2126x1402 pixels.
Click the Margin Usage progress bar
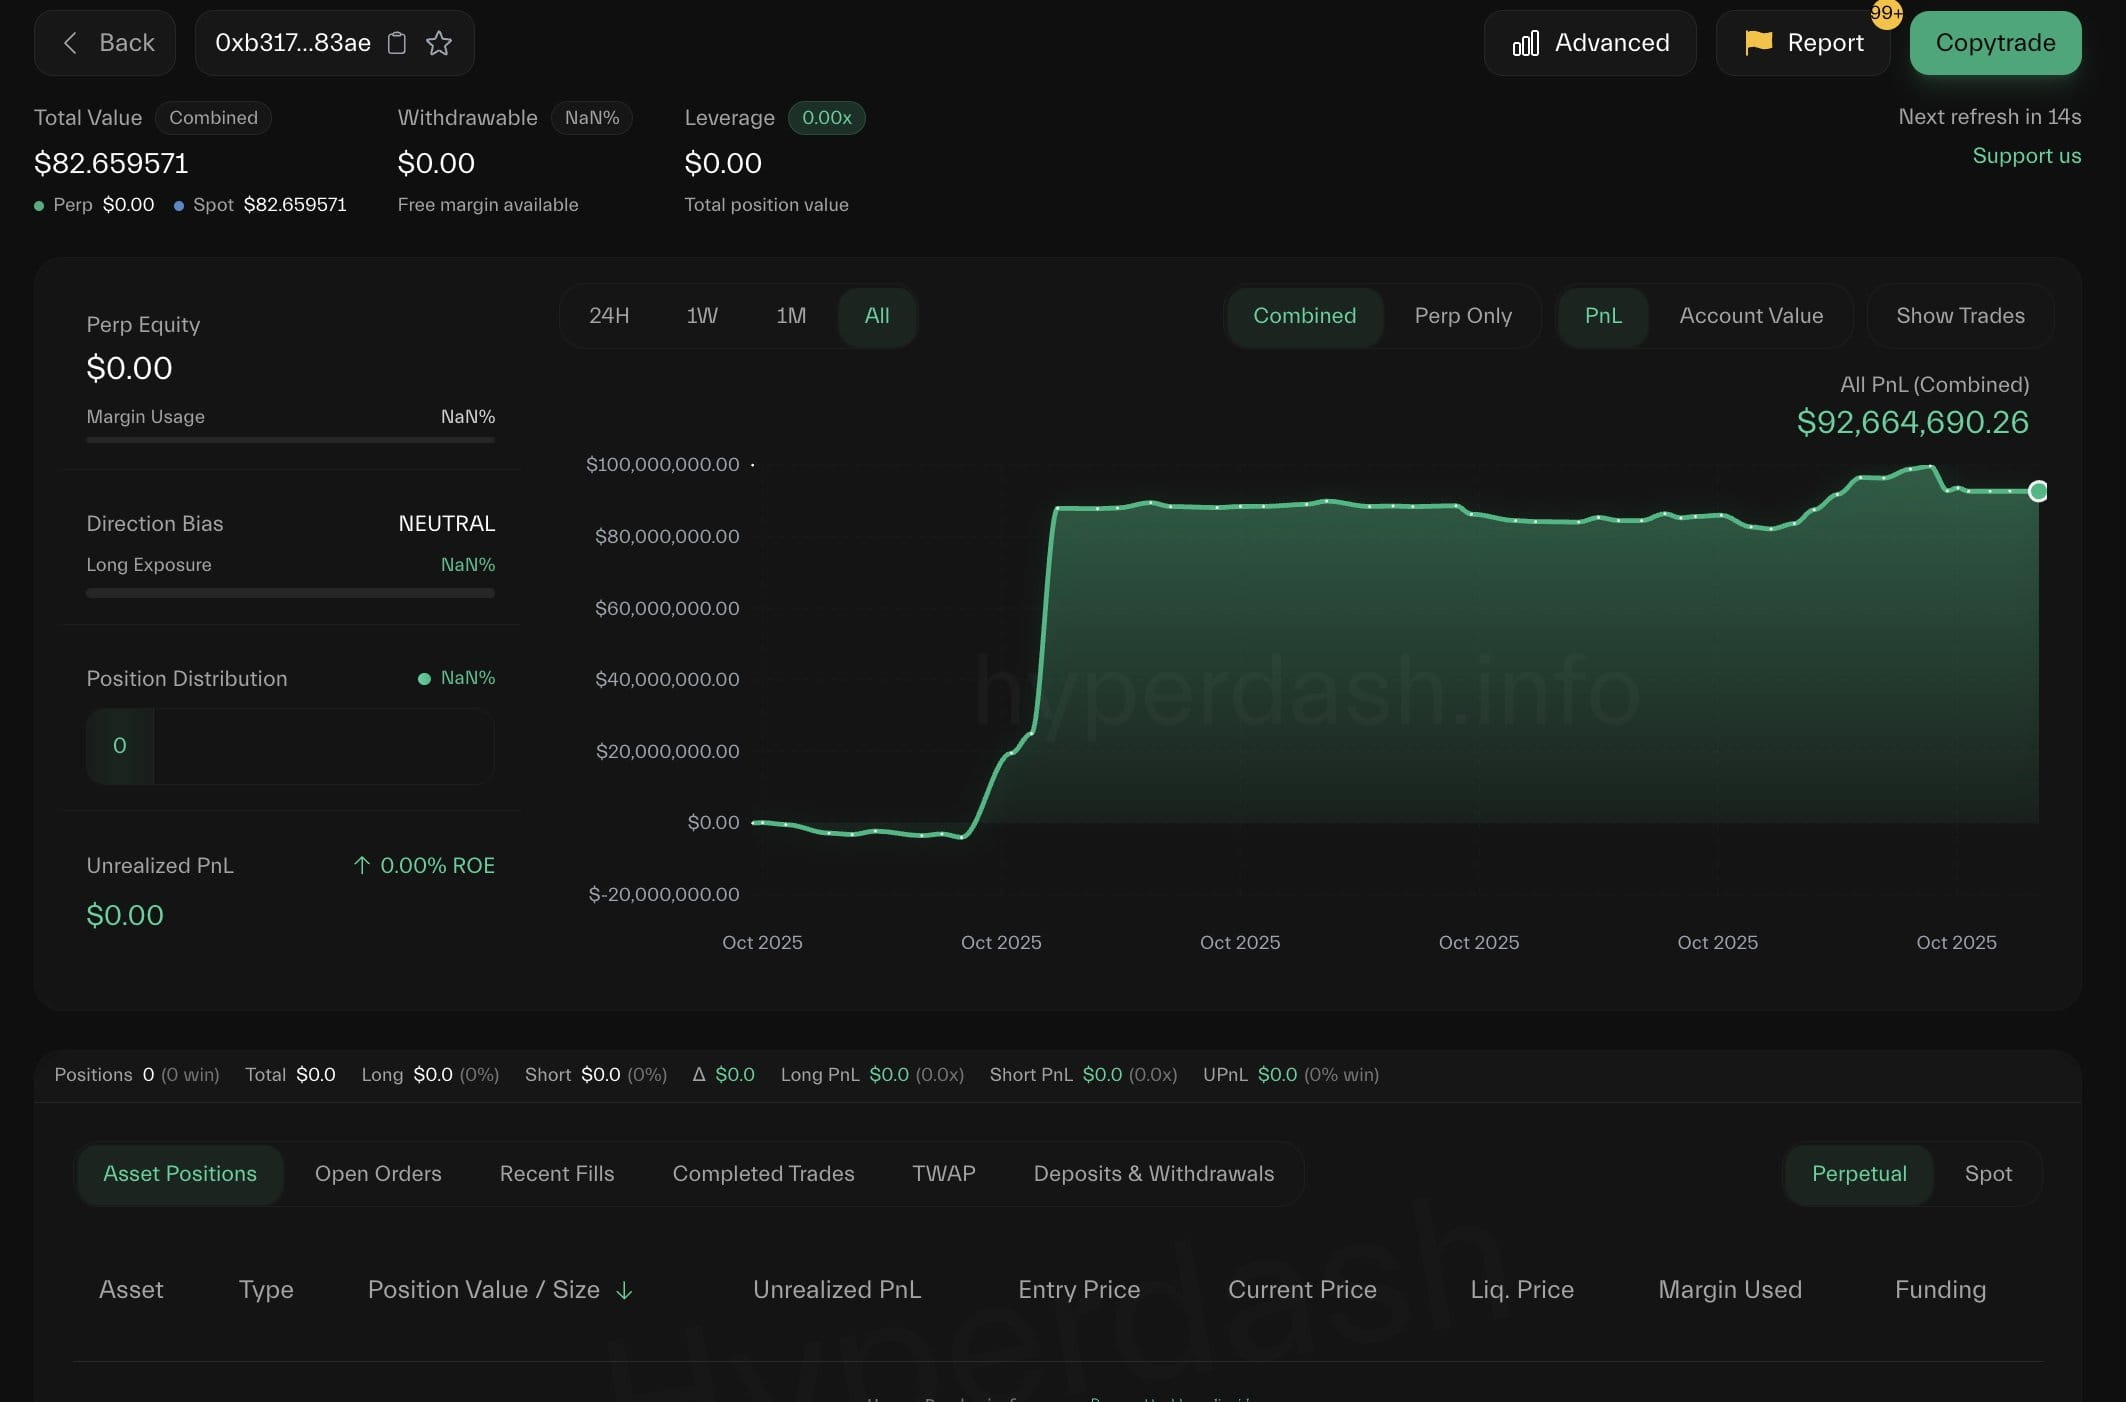coord(290,439)
